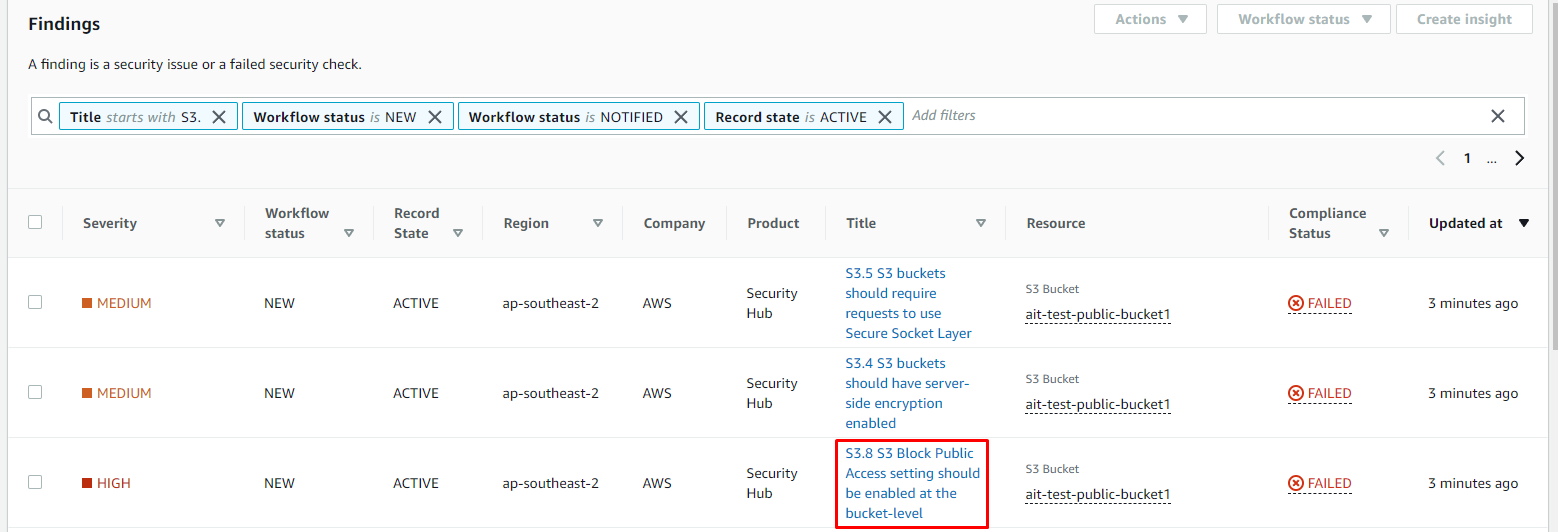Go to previous page of findings

click(x=1440, y=158)
